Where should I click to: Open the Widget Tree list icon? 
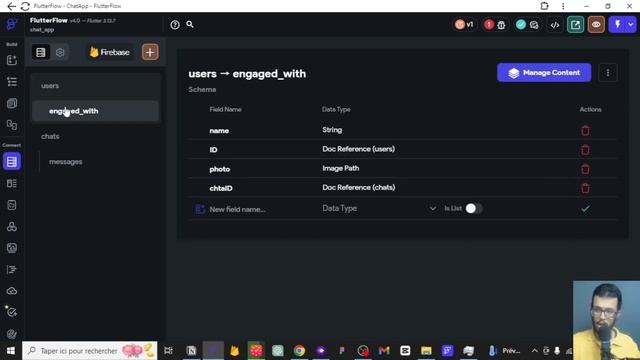pyautogui.click(x=12, y=82)
